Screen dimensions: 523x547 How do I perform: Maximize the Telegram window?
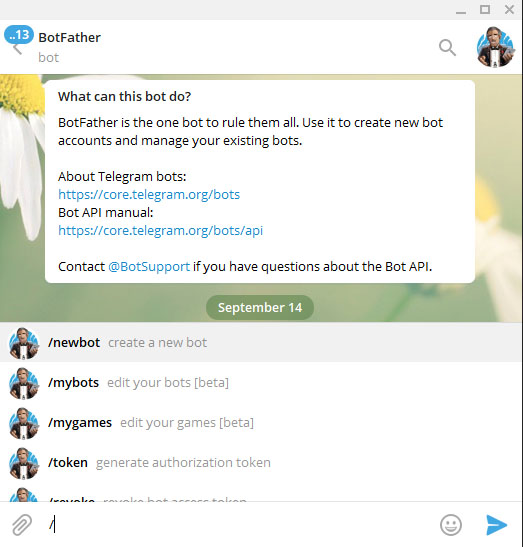[485, 9]
